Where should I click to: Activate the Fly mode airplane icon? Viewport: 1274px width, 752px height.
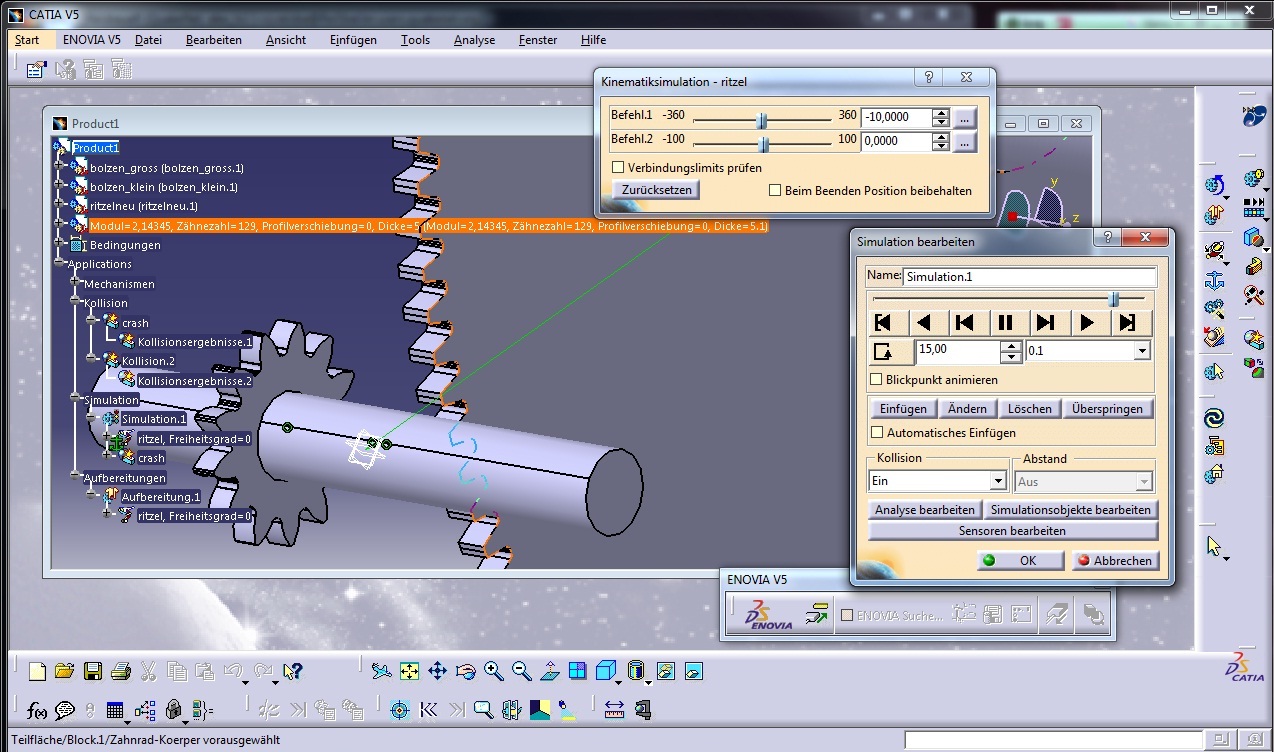tap(381, 671)
